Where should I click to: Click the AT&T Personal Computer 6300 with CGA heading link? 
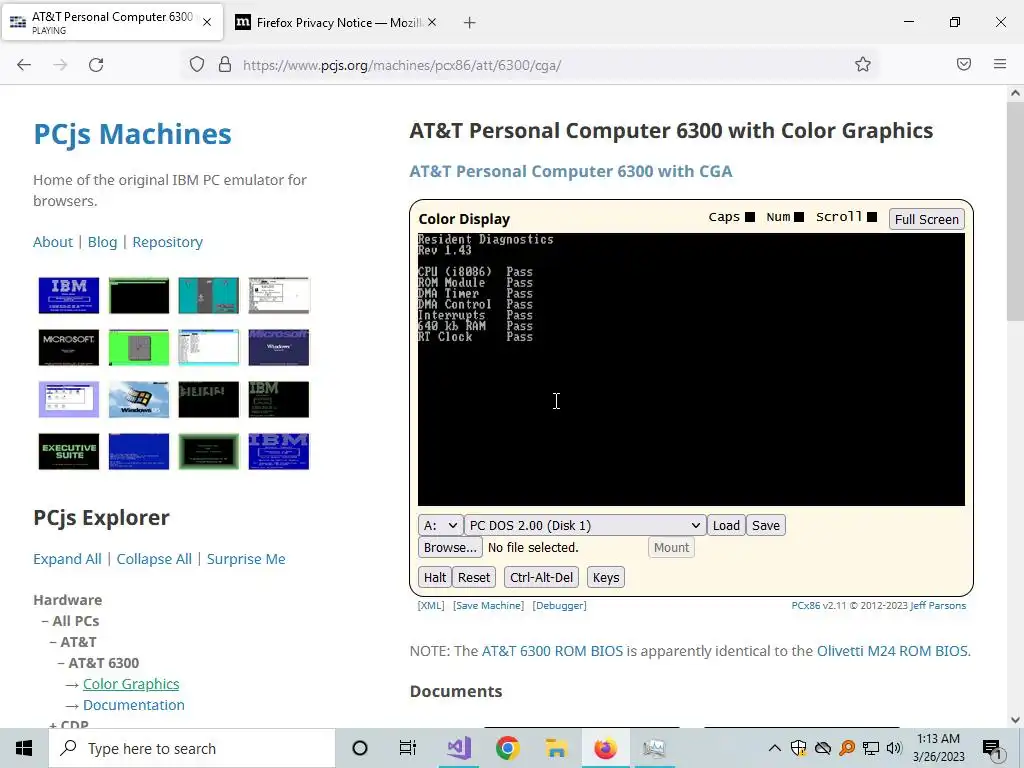pyautogui.click(x=571, y=171)
